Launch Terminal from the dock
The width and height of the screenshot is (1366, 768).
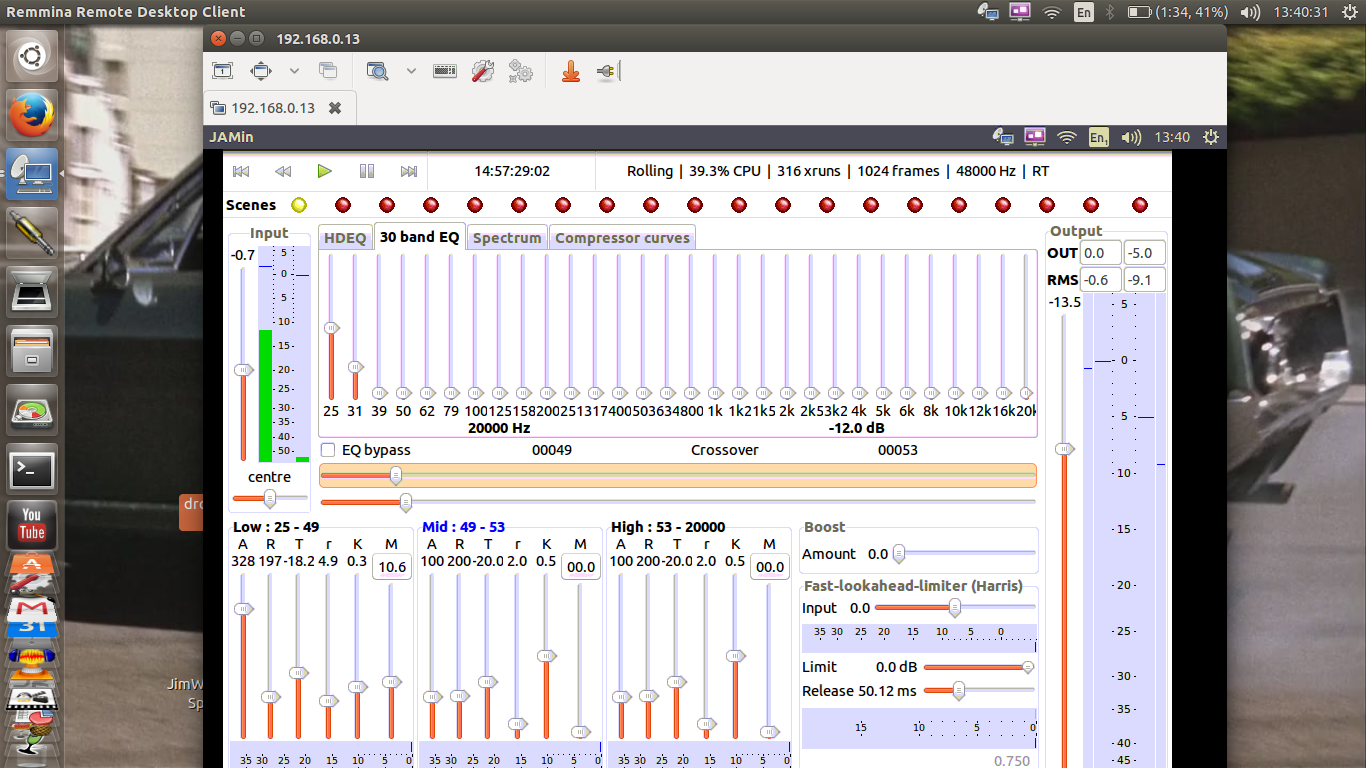click(x=32, y=470)
